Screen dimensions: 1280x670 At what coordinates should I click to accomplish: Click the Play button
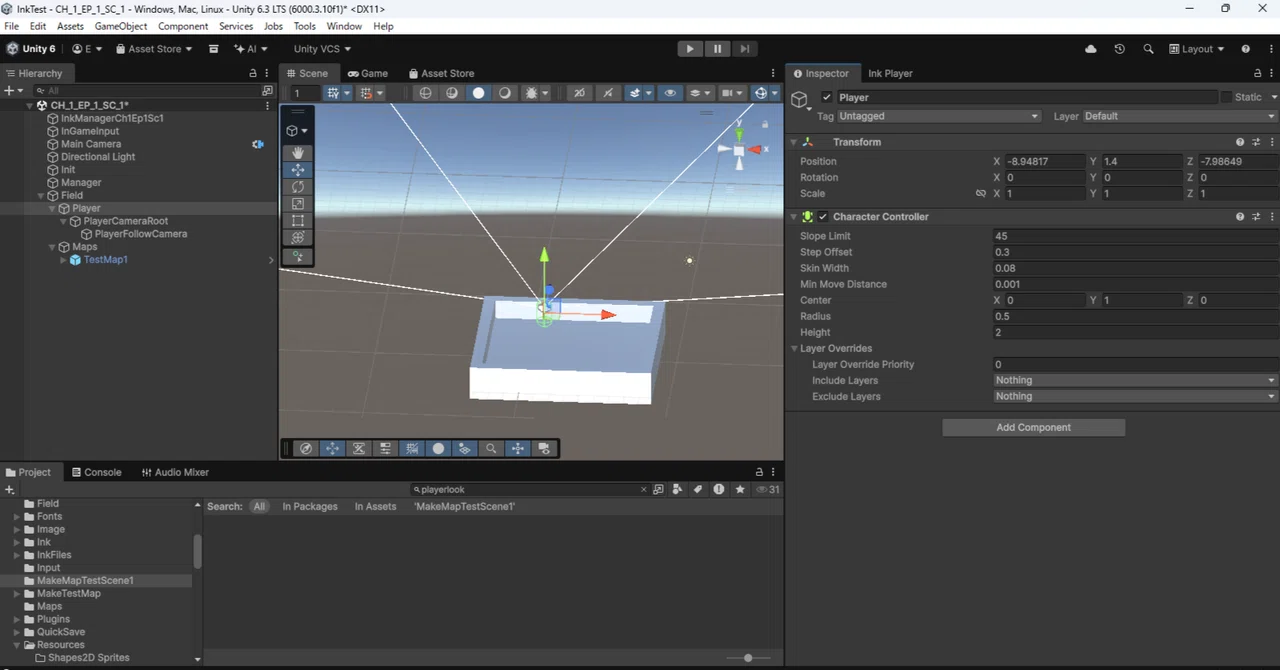(690, 49)
